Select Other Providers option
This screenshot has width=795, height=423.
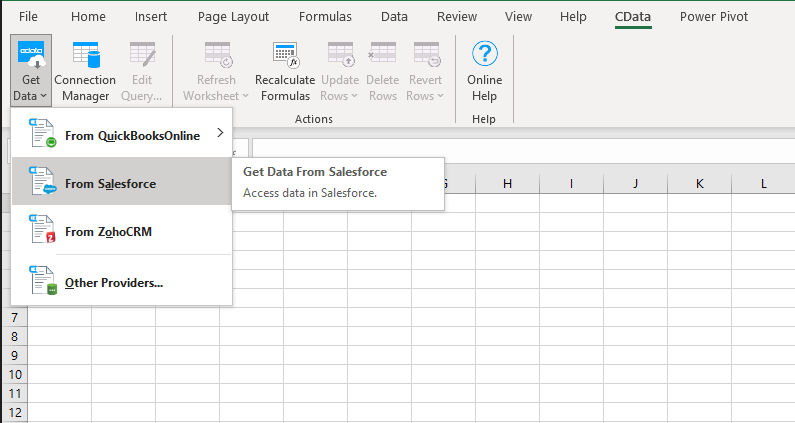[x=113, y=282]
